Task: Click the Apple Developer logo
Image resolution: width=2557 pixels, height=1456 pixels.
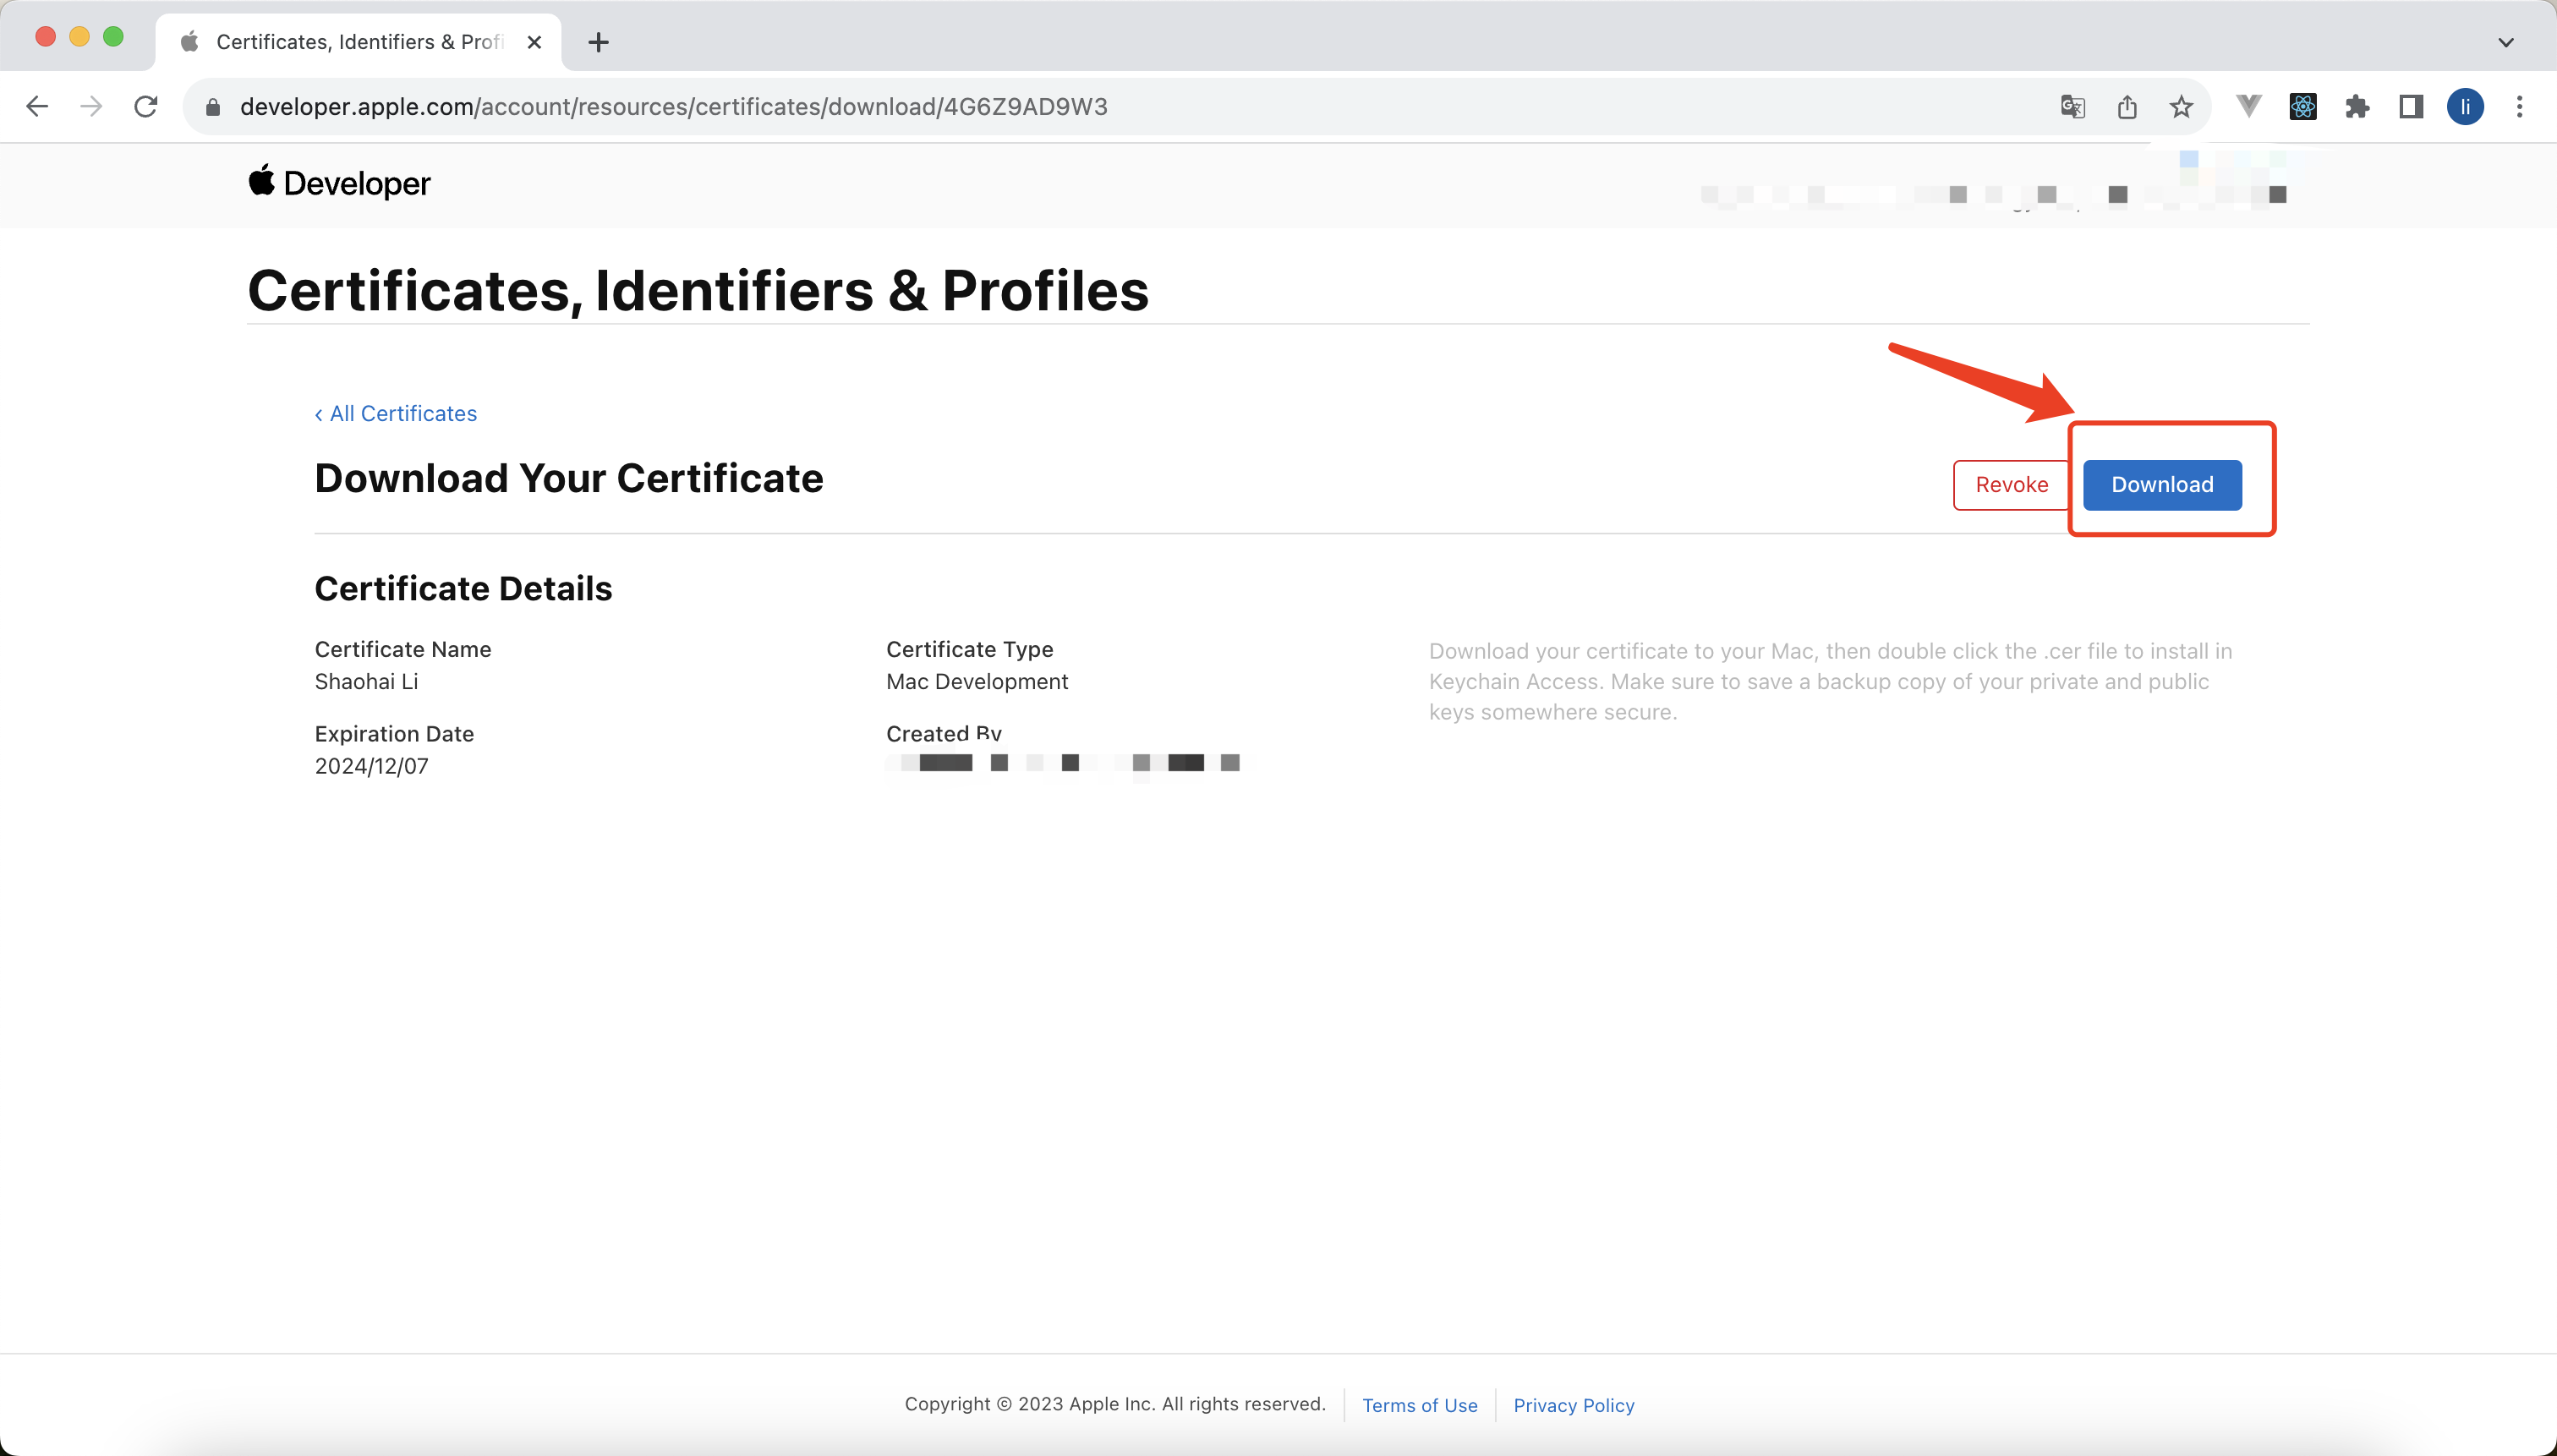Action: pyautogui.click(x=339, y=183)
